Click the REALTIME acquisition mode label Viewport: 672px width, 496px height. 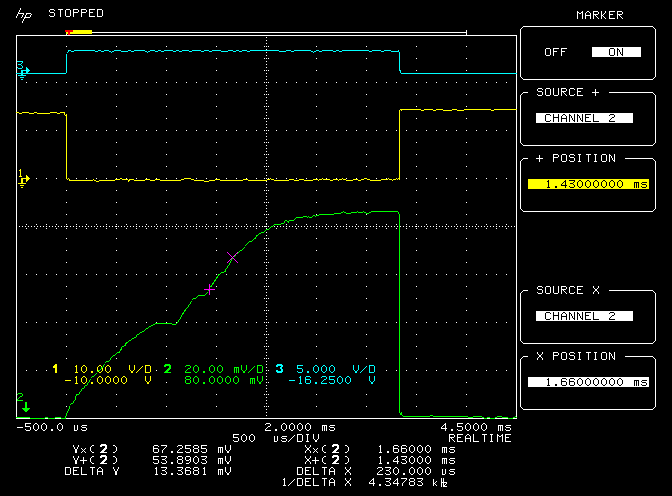tap(479, 438)
